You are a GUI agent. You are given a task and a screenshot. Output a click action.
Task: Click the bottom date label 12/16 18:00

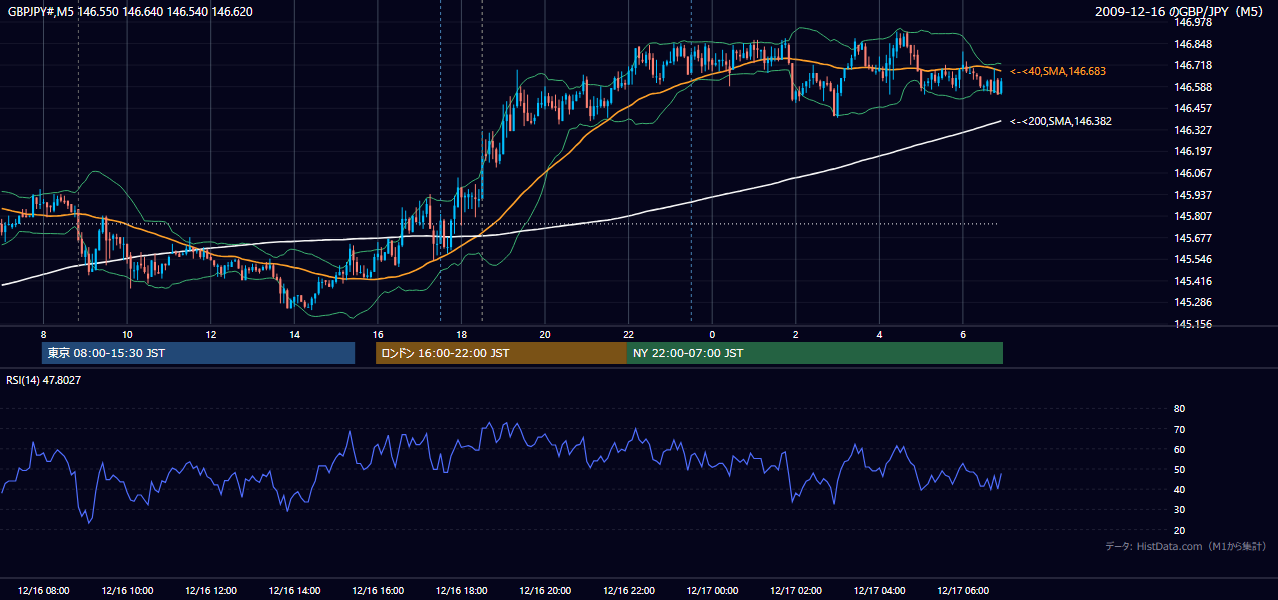click(461, 591)
